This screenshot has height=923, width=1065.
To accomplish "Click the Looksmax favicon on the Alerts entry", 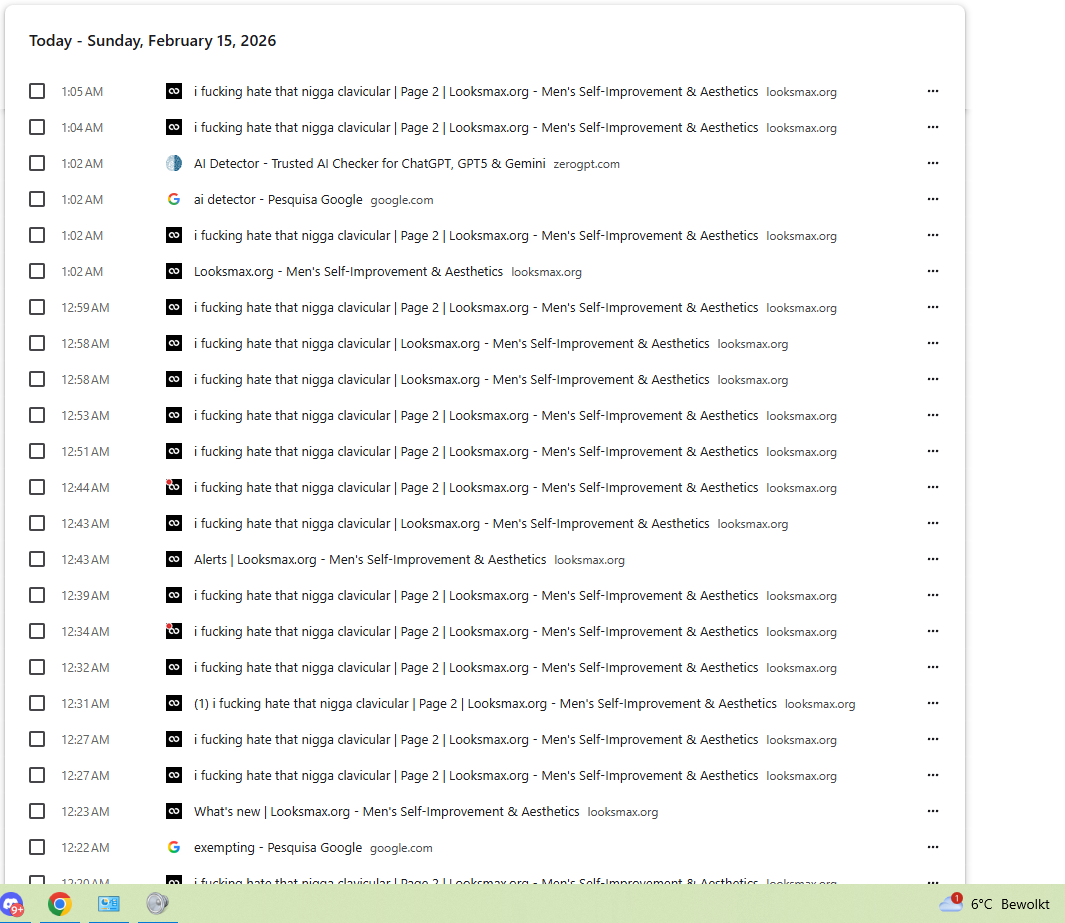I will tap(174, 560).
